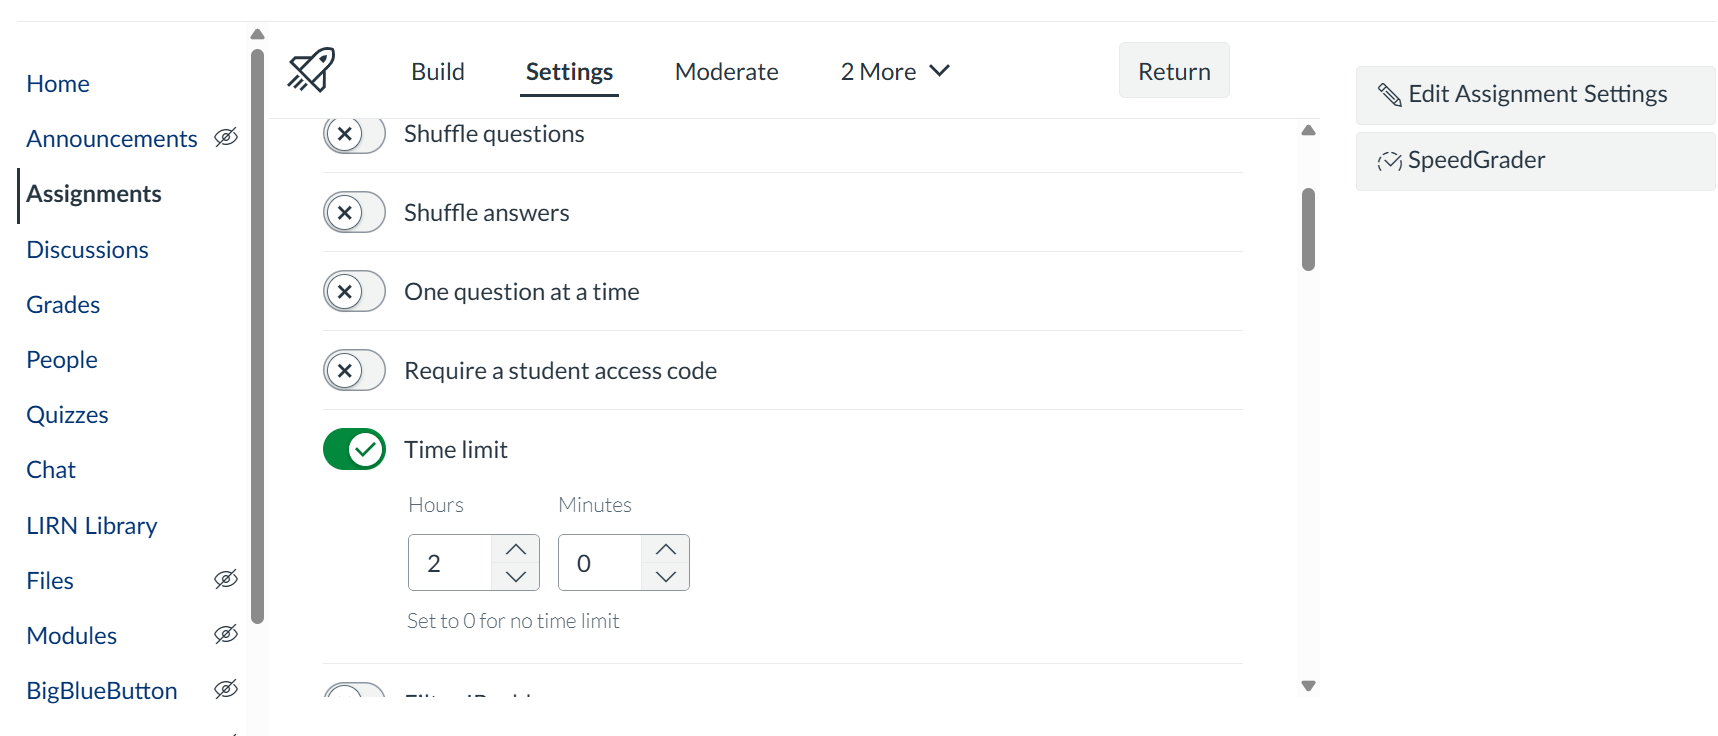
Task: Expand the 2 More dropdown menu
Action: click(x=894, y=72)
